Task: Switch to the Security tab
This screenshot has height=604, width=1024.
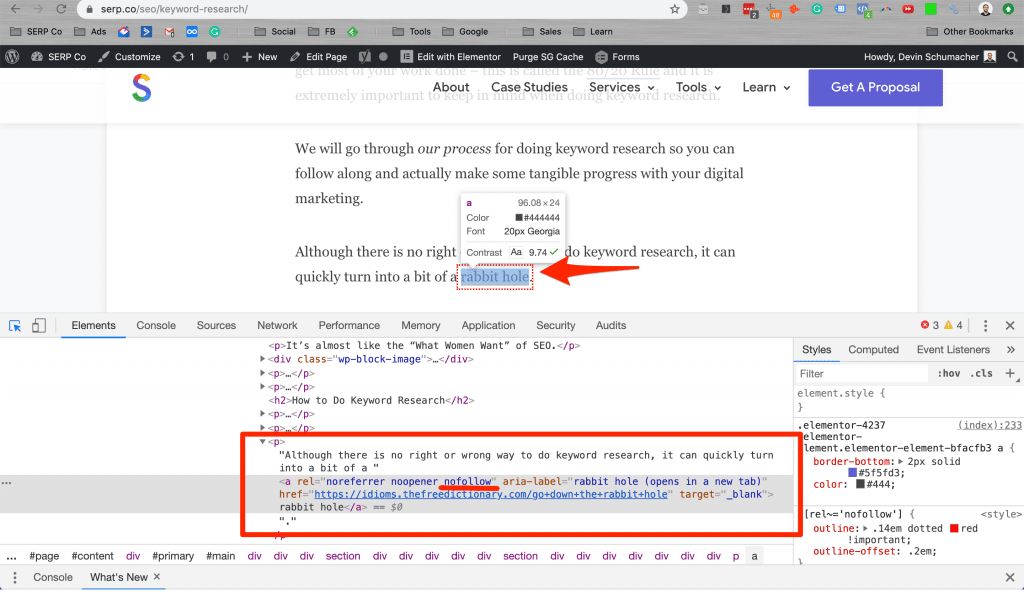Action: (x=556, y=325)
